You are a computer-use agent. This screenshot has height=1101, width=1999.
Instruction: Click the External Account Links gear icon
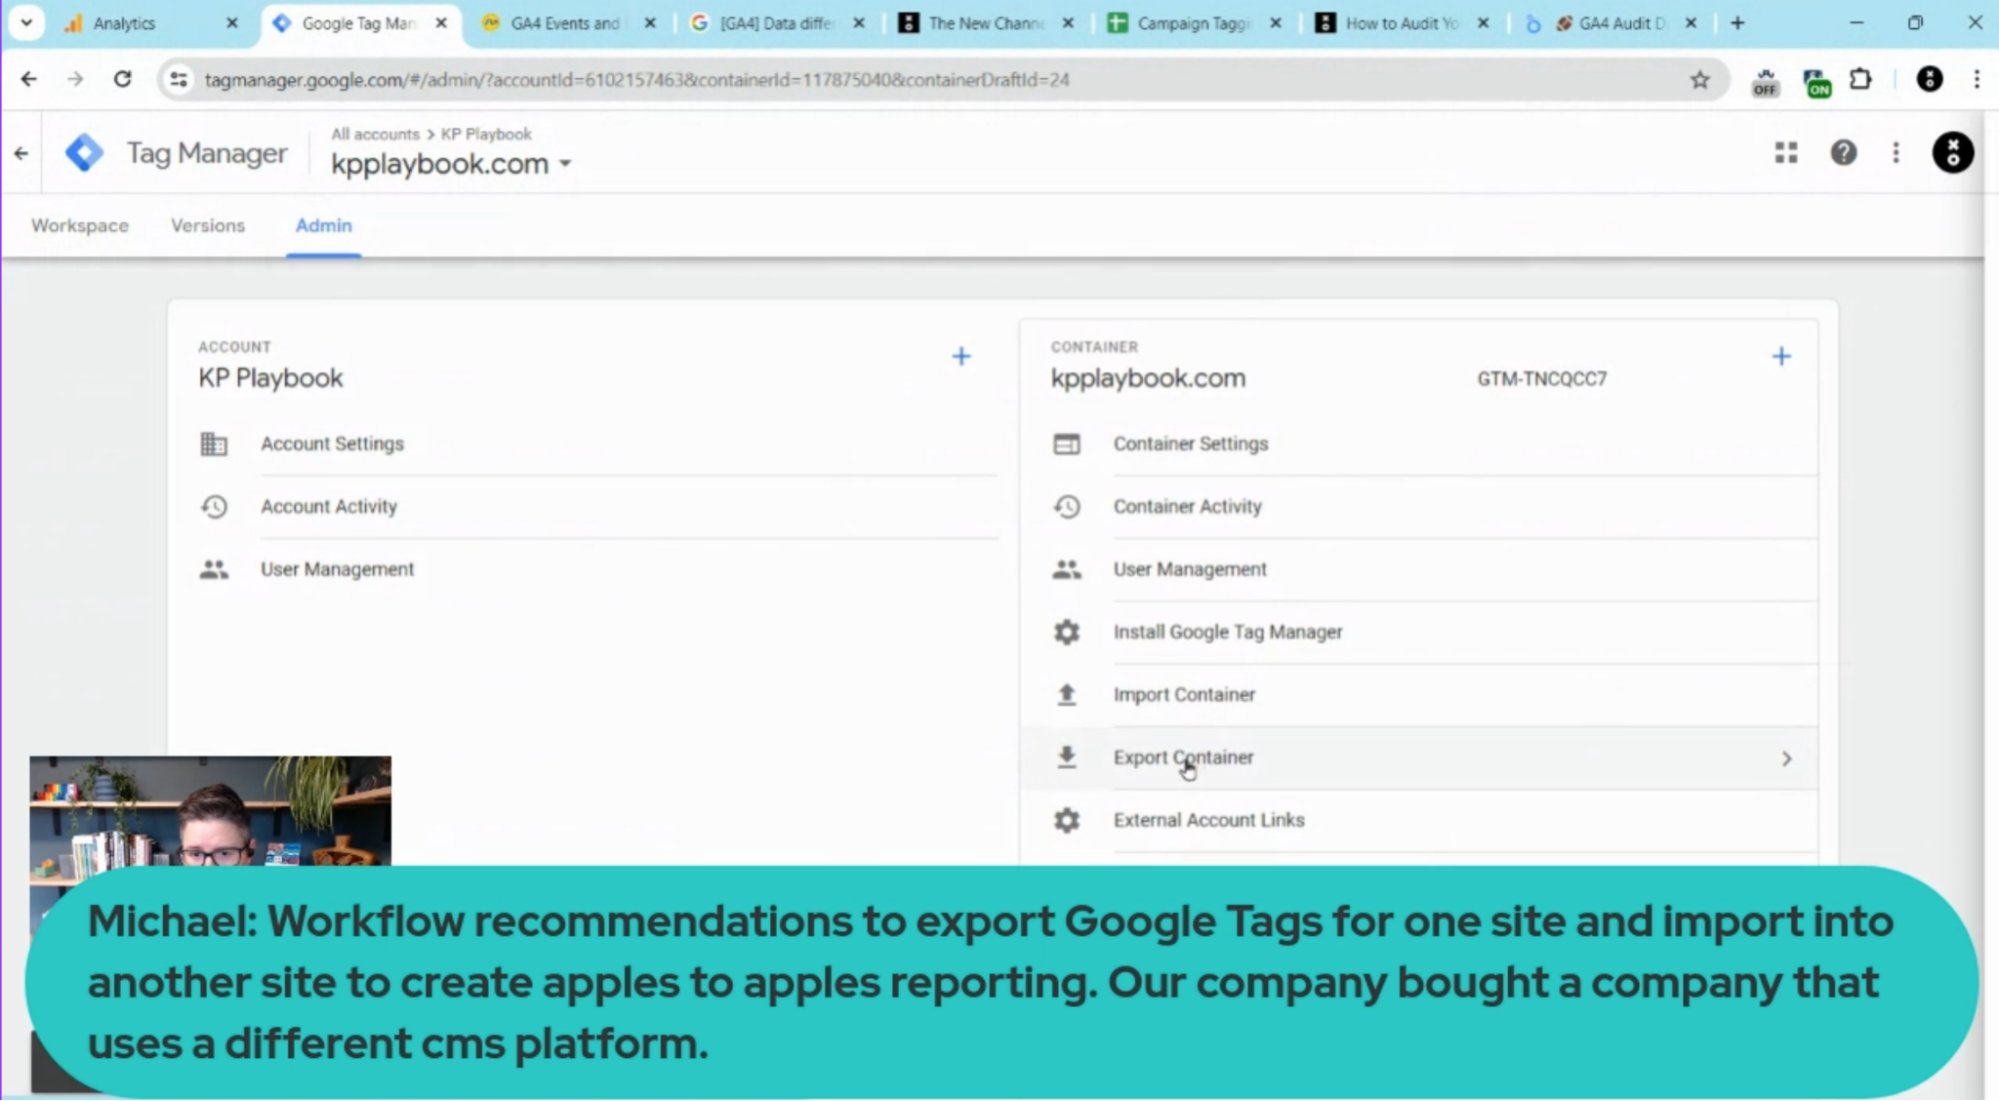pyautogui.click(x=1067, y=820)
